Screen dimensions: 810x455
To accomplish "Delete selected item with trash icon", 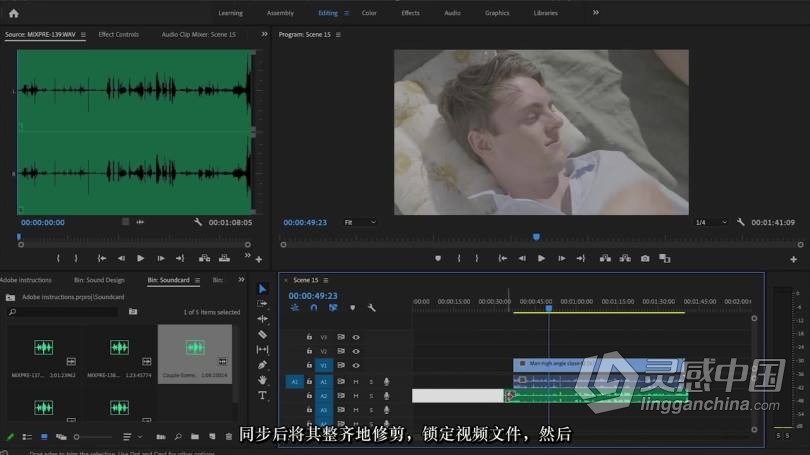I will (228, 437).
